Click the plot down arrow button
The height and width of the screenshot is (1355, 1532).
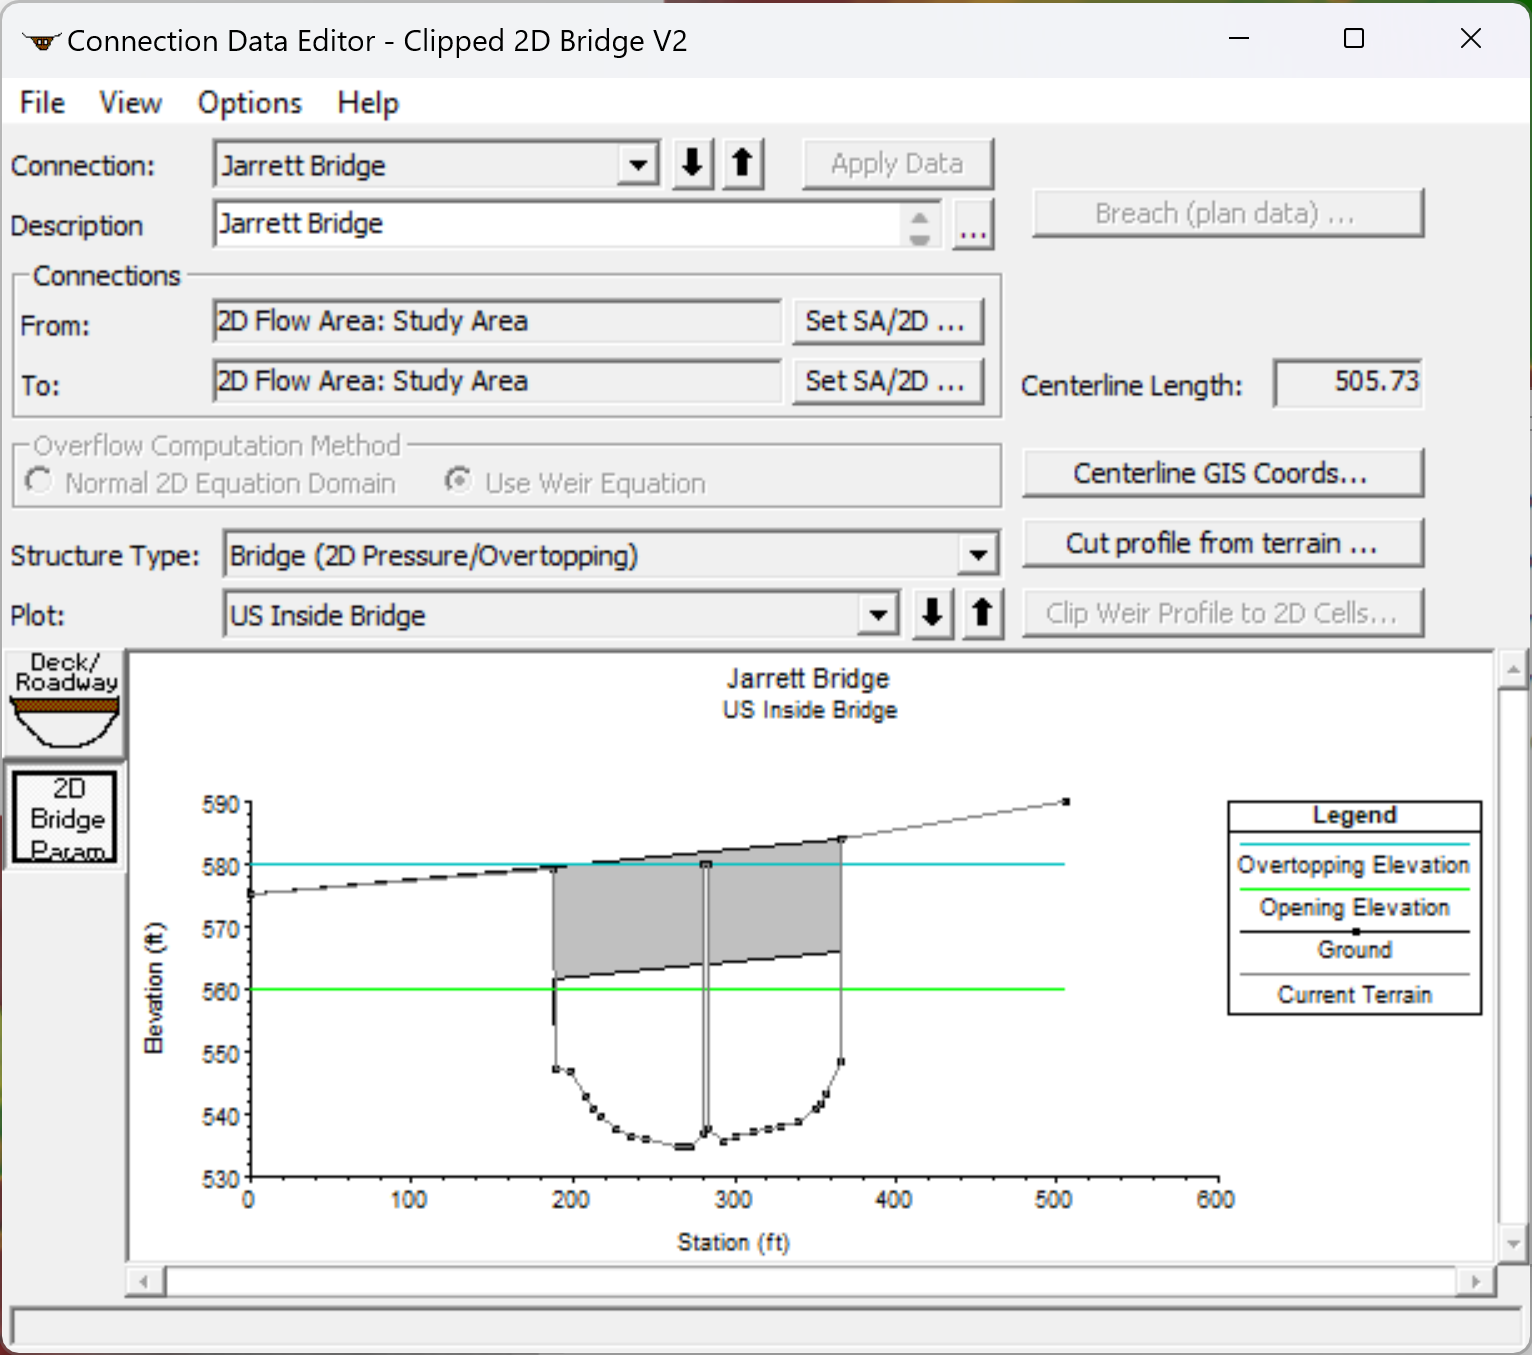pos(932,613)
